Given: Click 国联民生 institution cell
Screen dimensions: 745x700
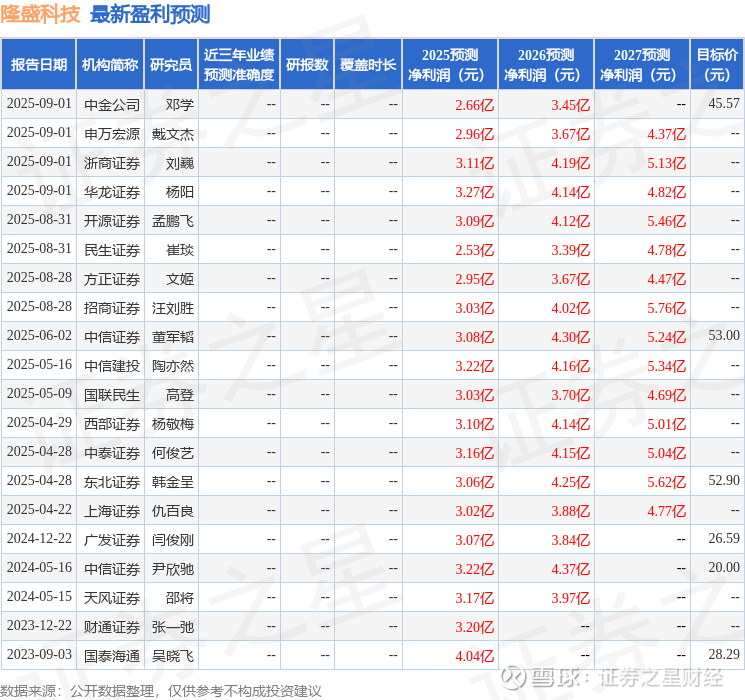Looking at the screenshot, I should pyautogui.click(x=112, y=395).
